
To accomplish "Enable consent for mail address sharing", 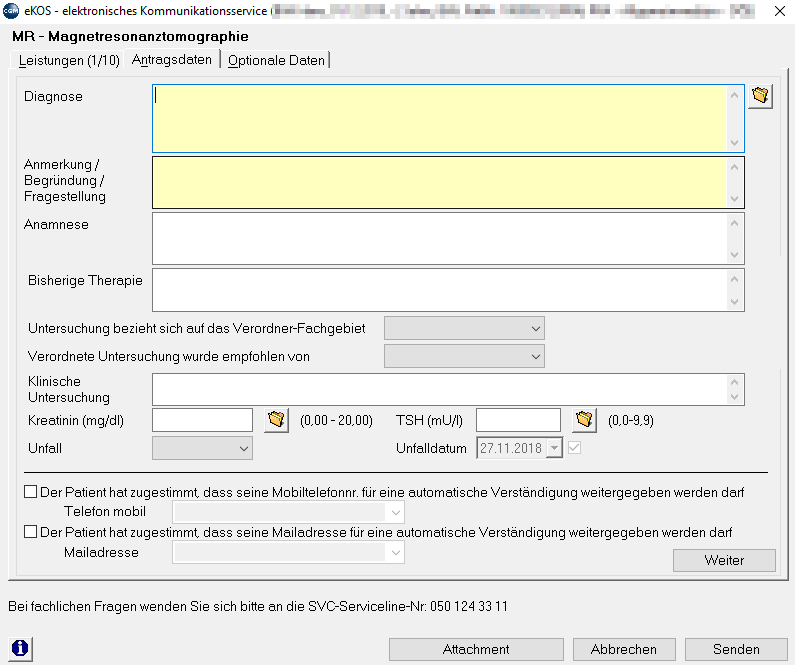I will coord(30,532).
